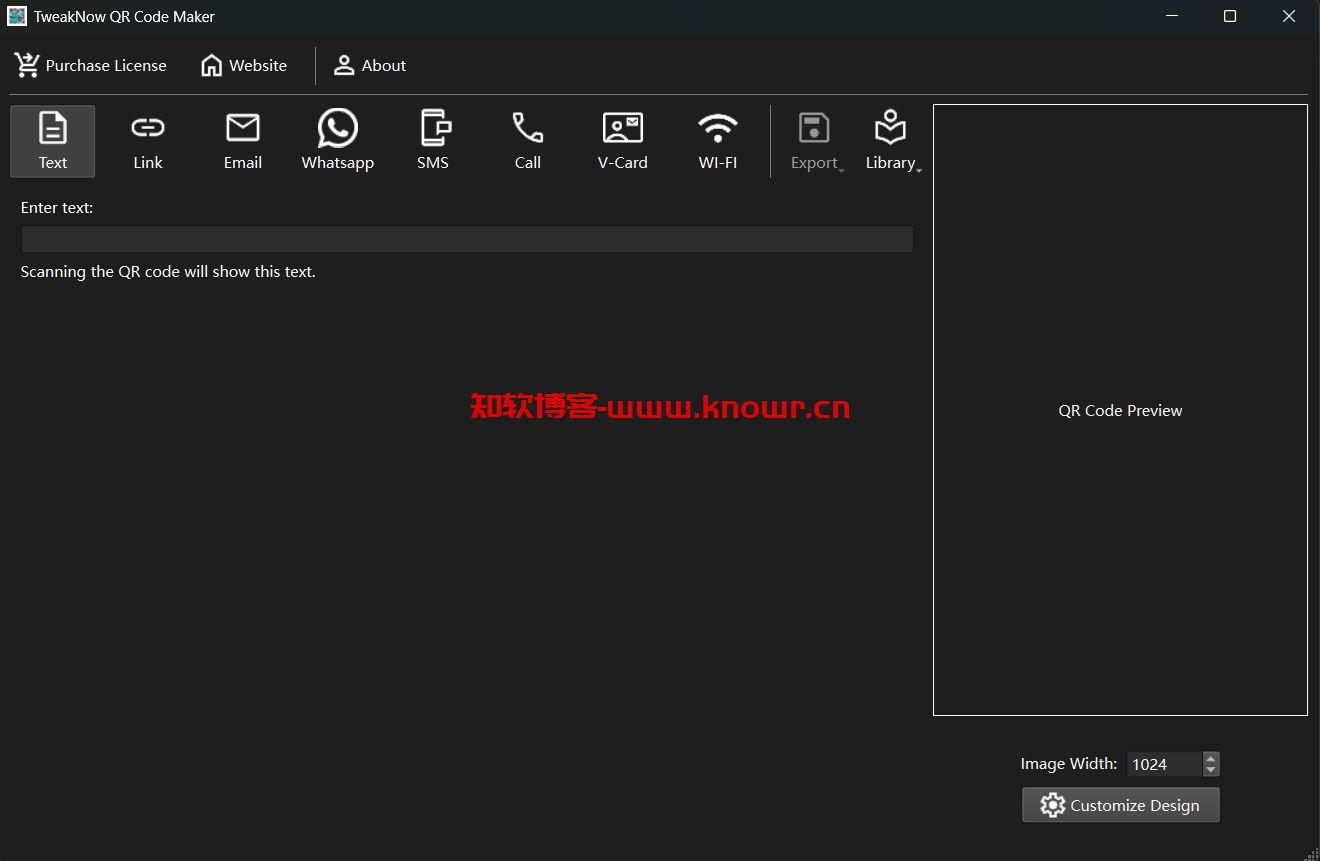Close the TweakNow QR Code Maker window
The height and width of the screenshot is (861, 1320).
(1289, 16)
